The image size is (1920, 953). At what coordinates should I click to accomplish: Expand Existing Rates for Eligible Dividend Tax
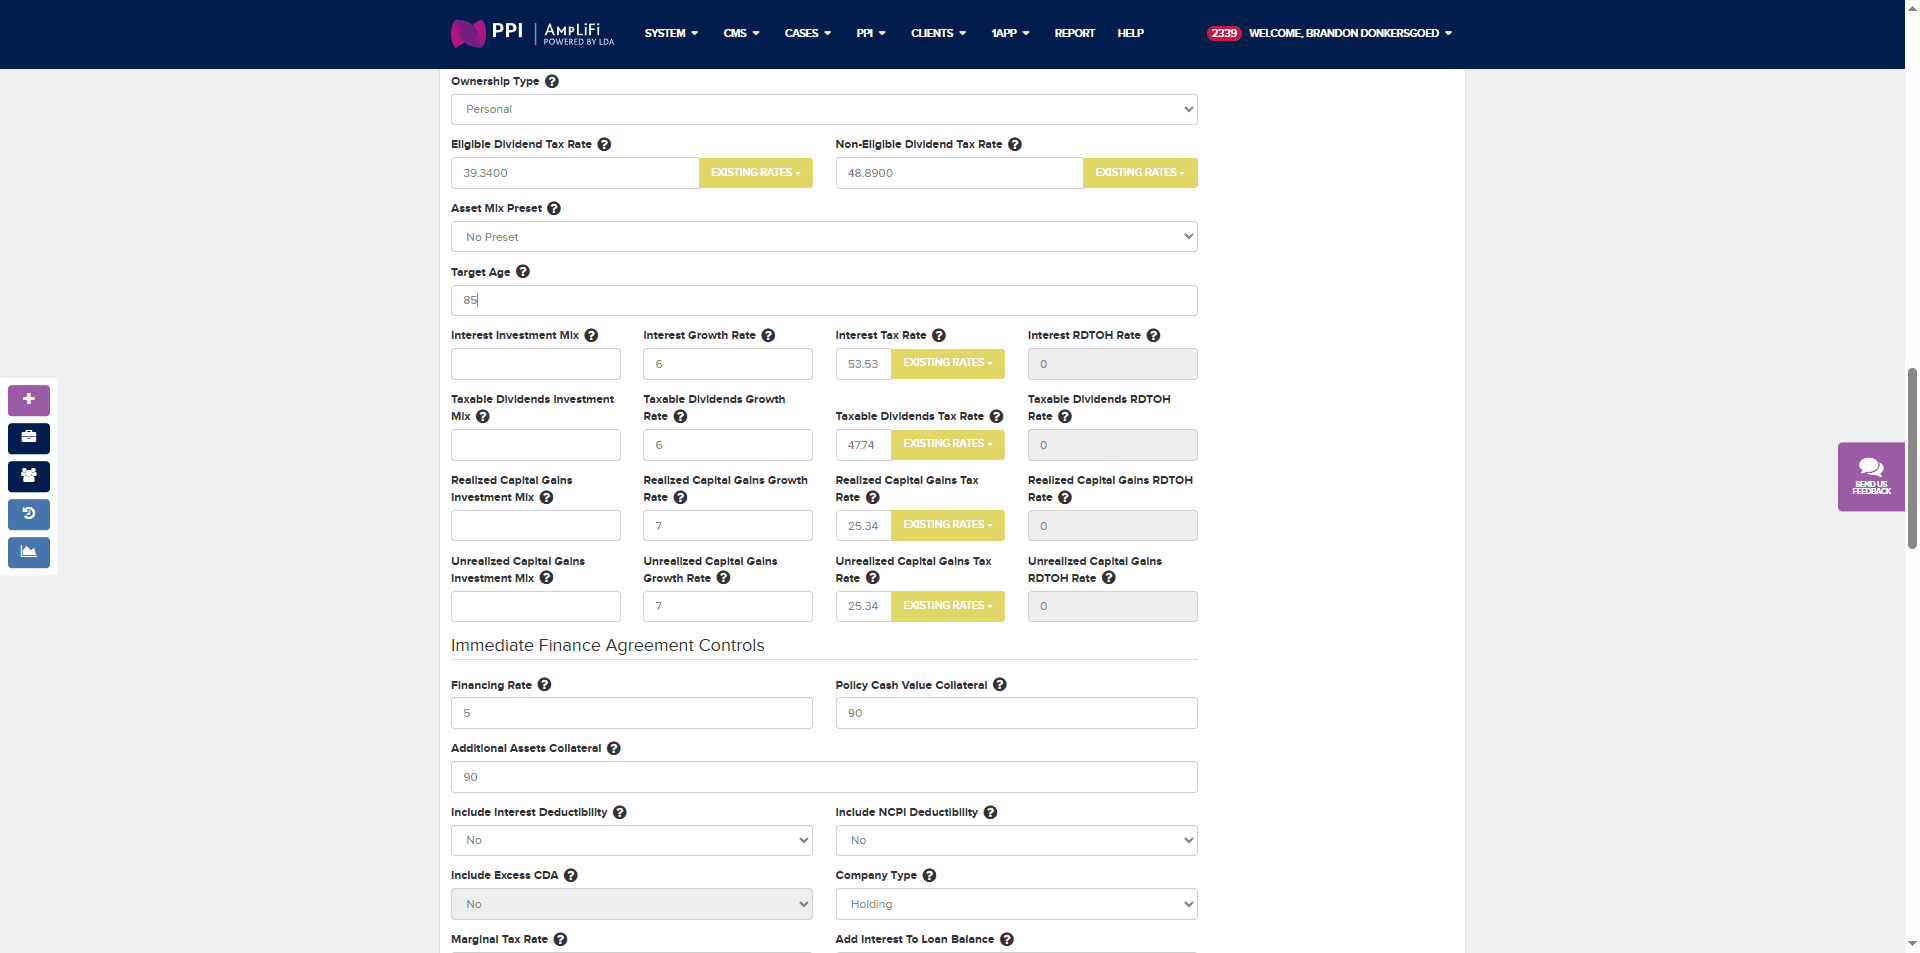pos(756,173)
